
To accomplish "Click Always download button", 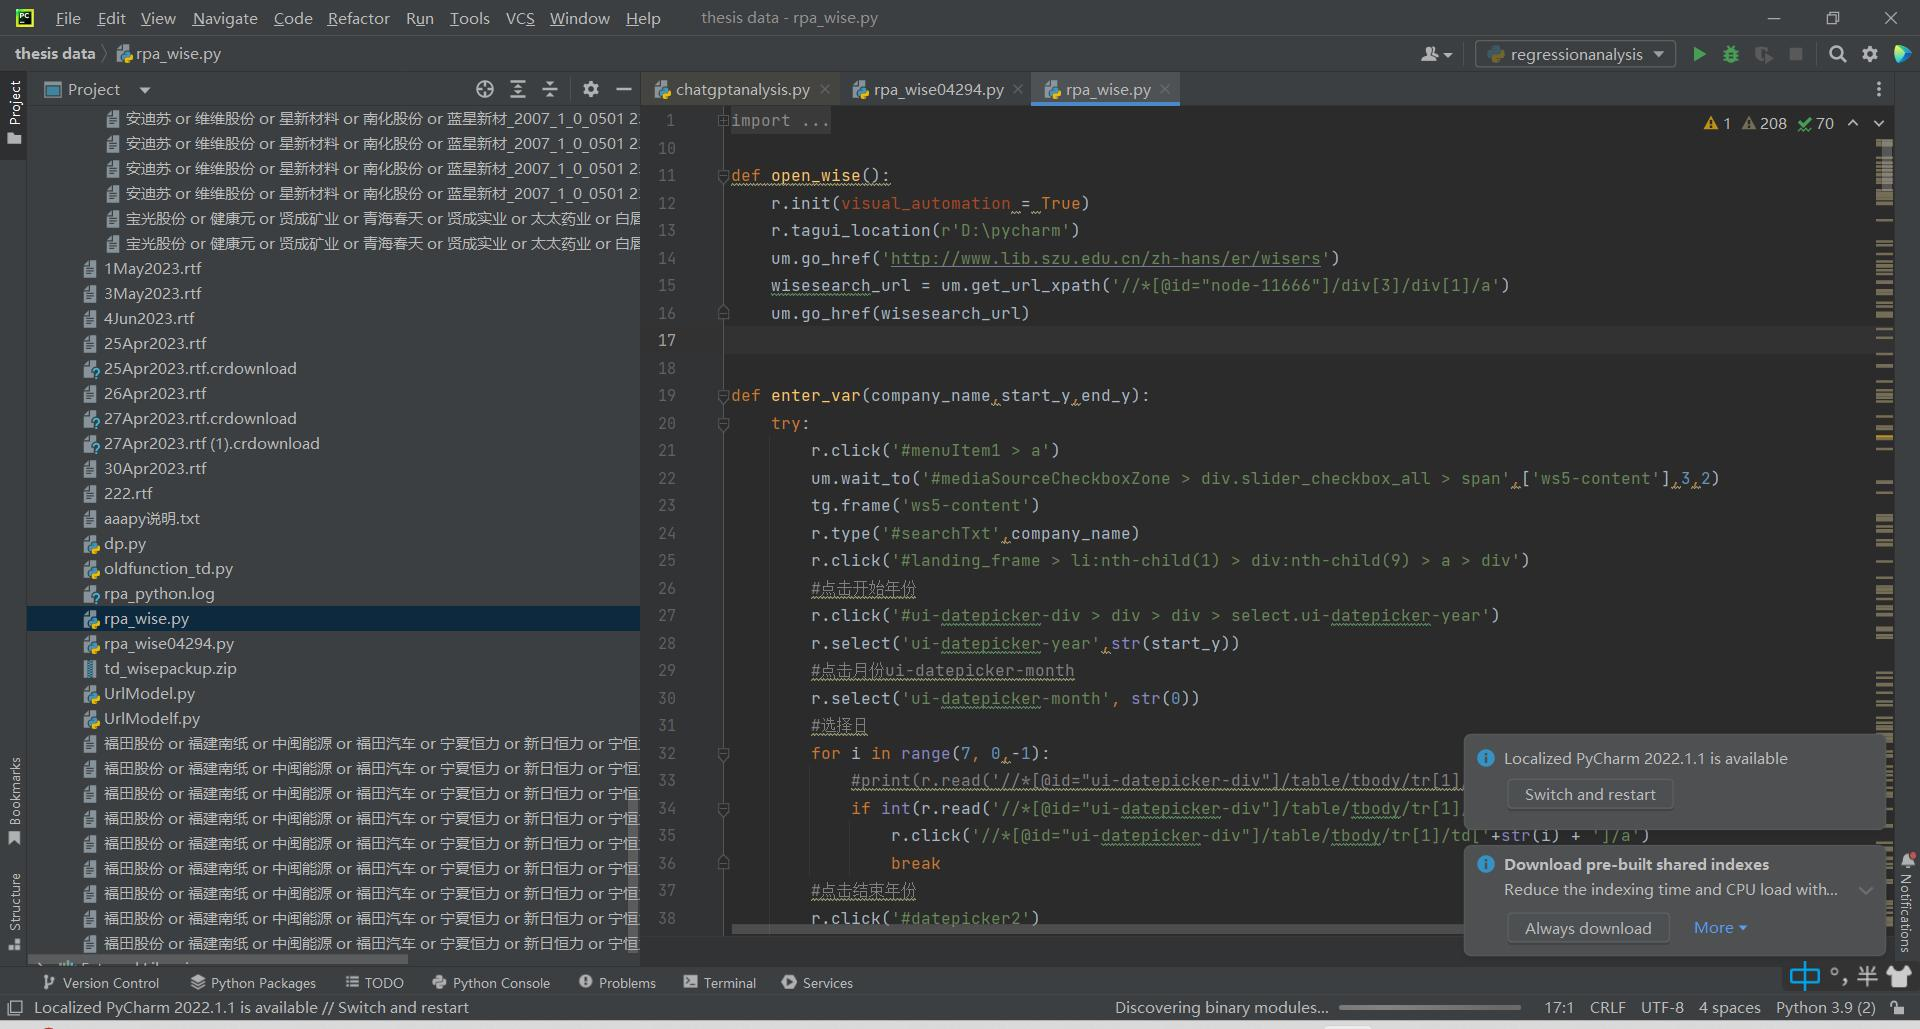I will tap(1588, 928).
